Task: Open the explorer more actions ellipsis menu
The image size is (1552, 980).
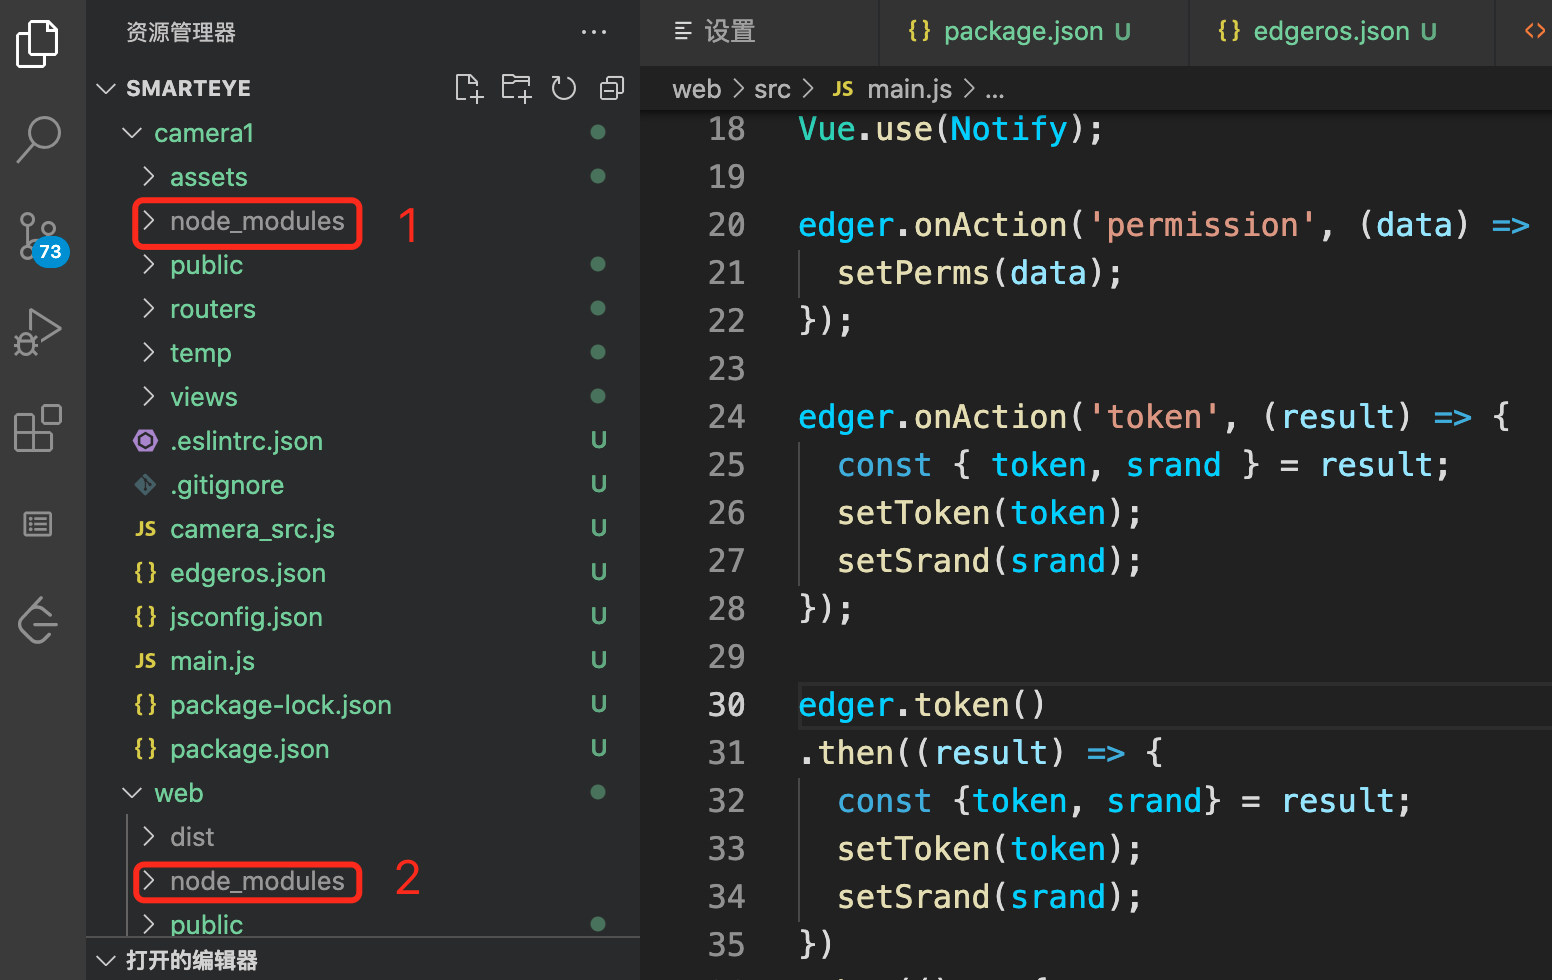Action: [594, 32]
